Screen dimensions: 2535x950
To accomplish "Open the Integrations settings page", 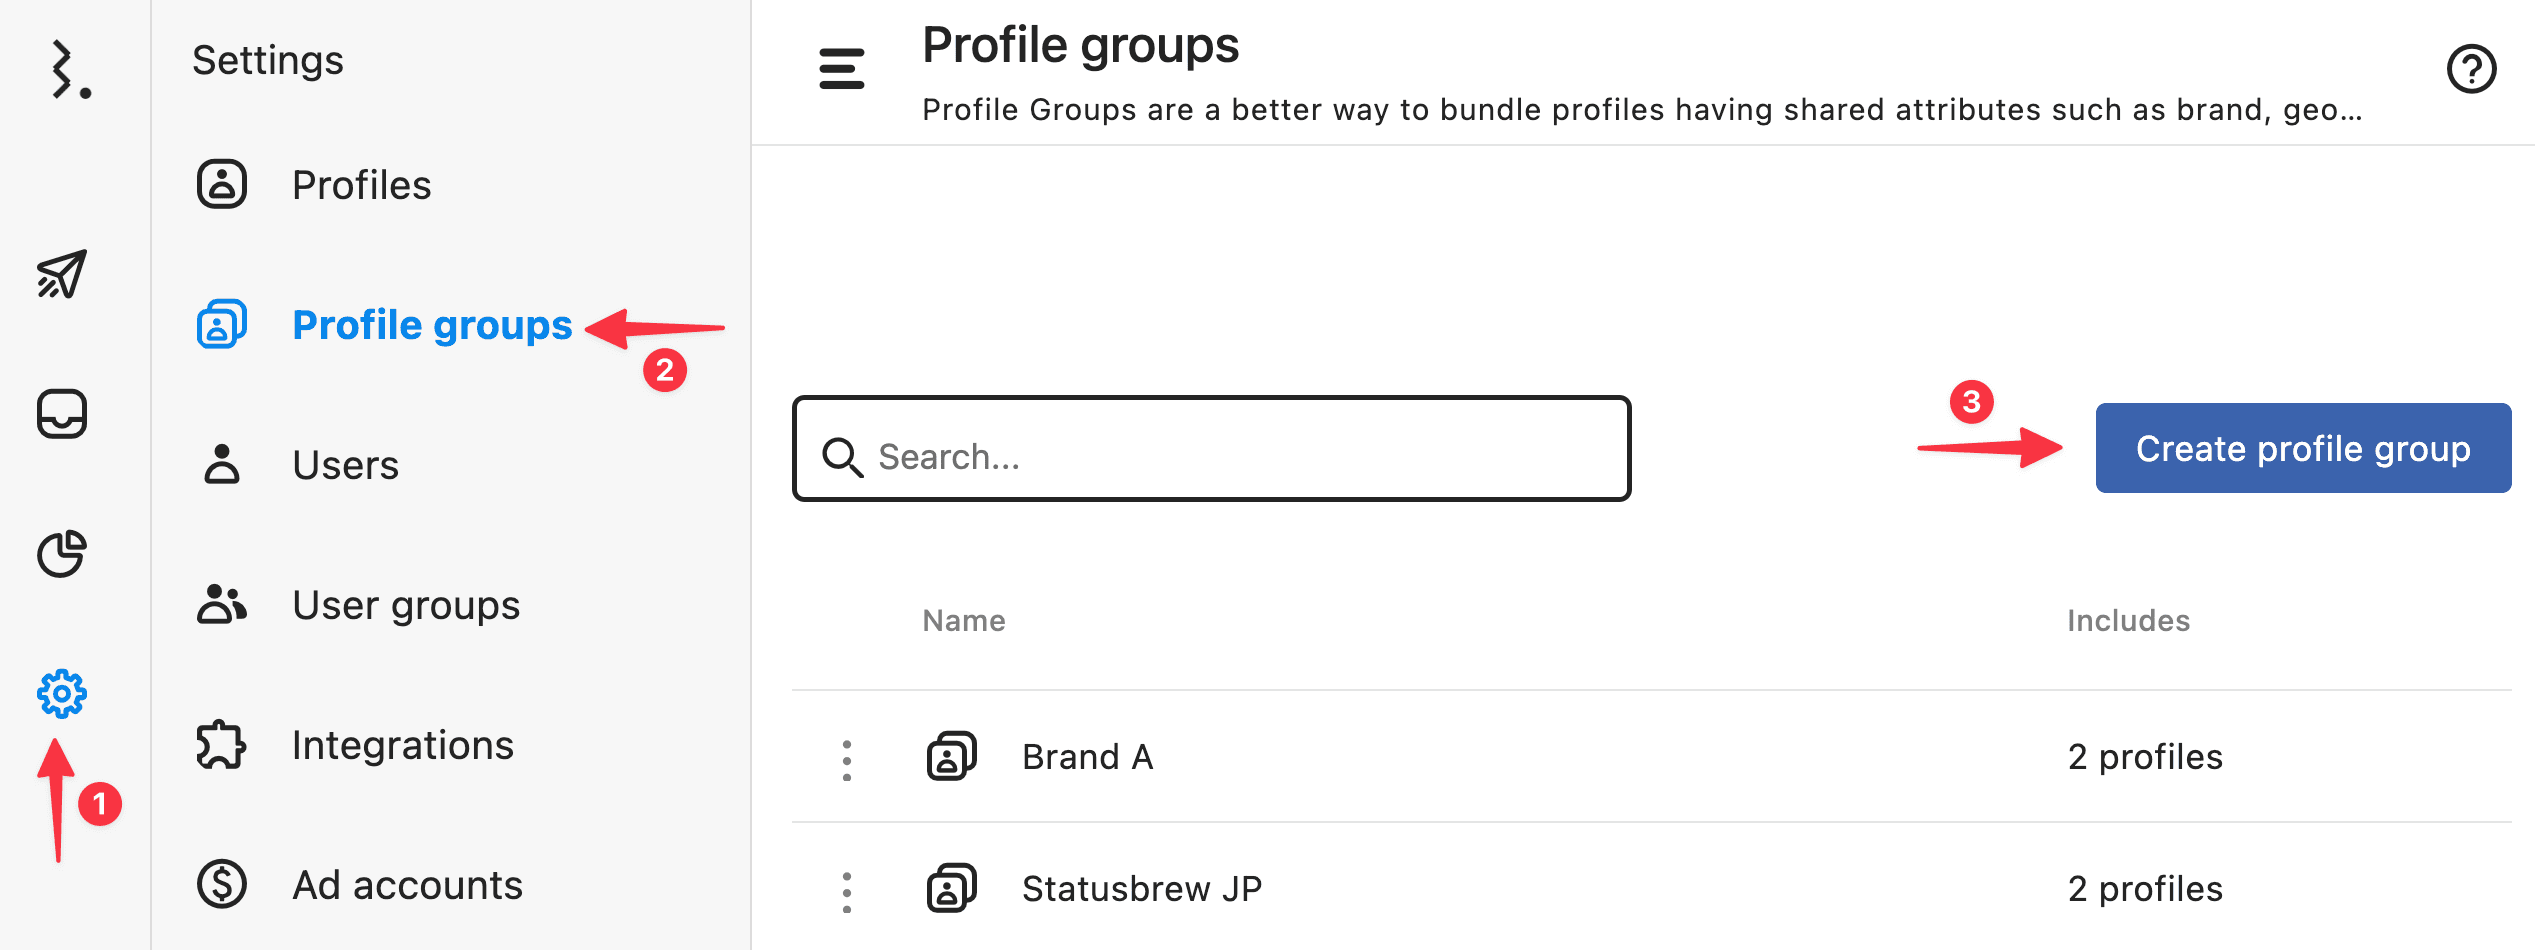I will click(402, 745).
